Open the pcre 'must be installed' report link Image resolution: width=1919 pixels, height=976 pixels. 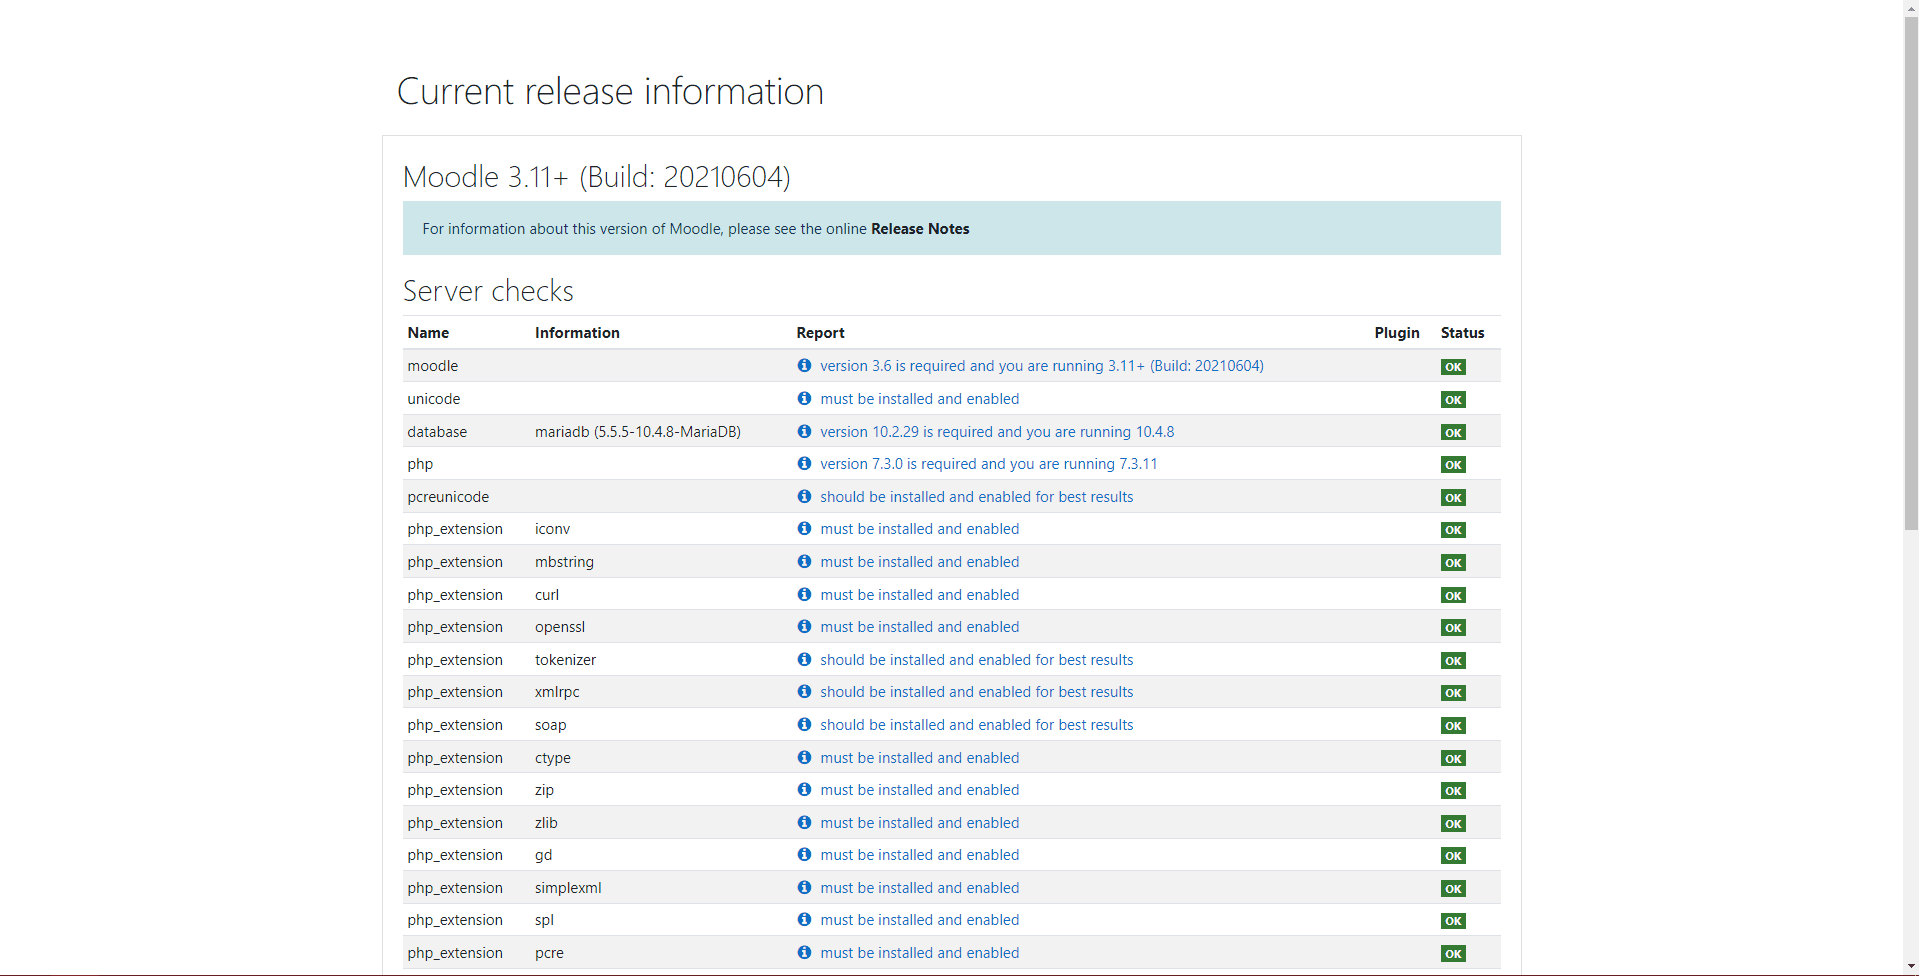(x=920, y=953)
